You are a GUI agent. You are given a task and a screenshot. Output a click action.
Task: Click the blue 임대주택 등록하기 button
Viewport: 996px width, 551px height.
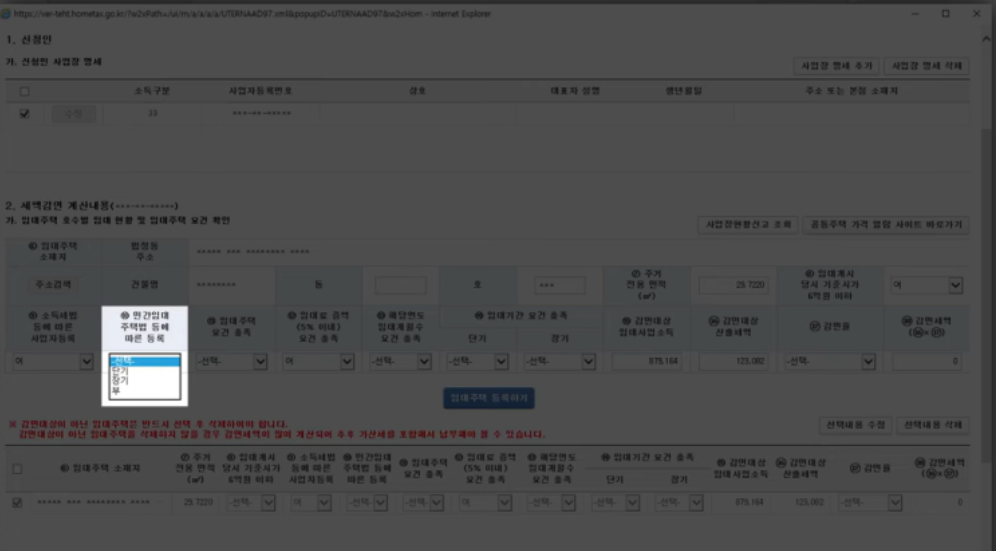coord(488,398)
